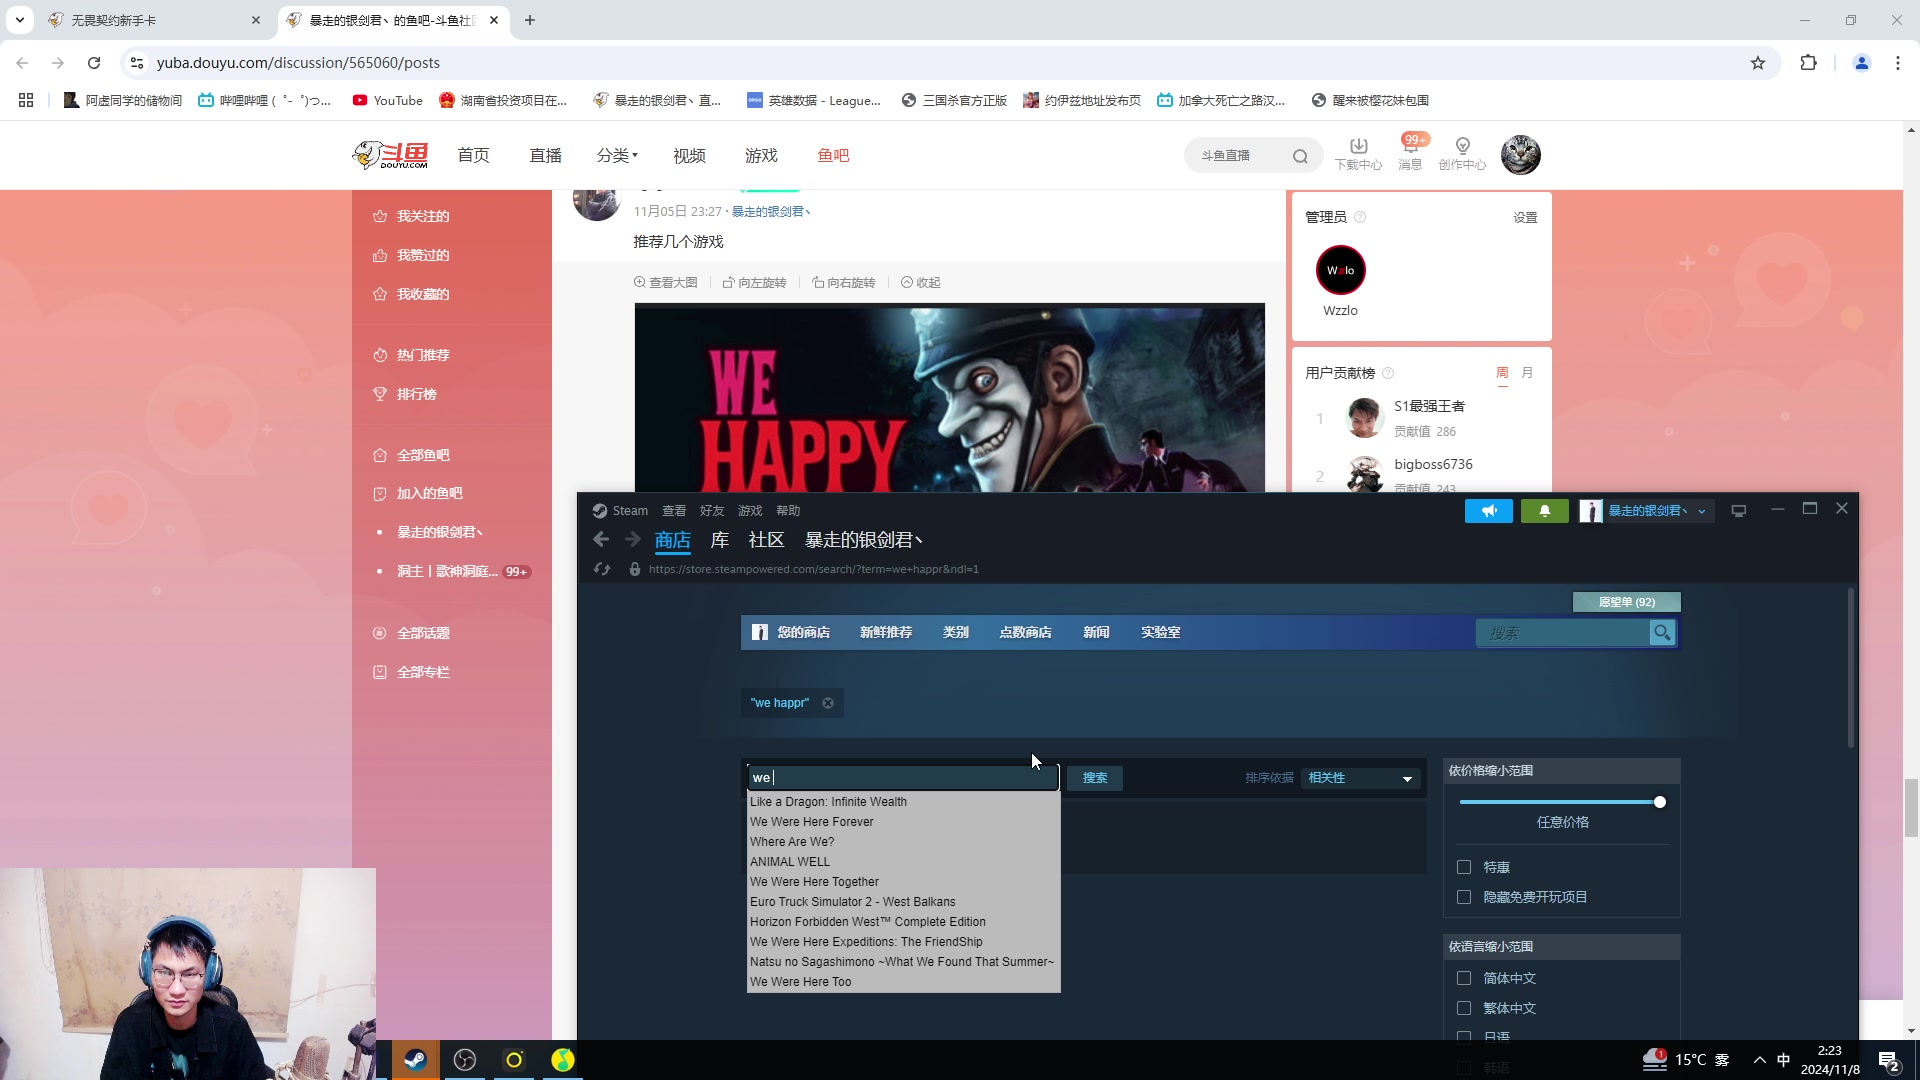Bookmark this page with star icon
Screen dimensions: 1920x1080
[x=1758, y=63]
